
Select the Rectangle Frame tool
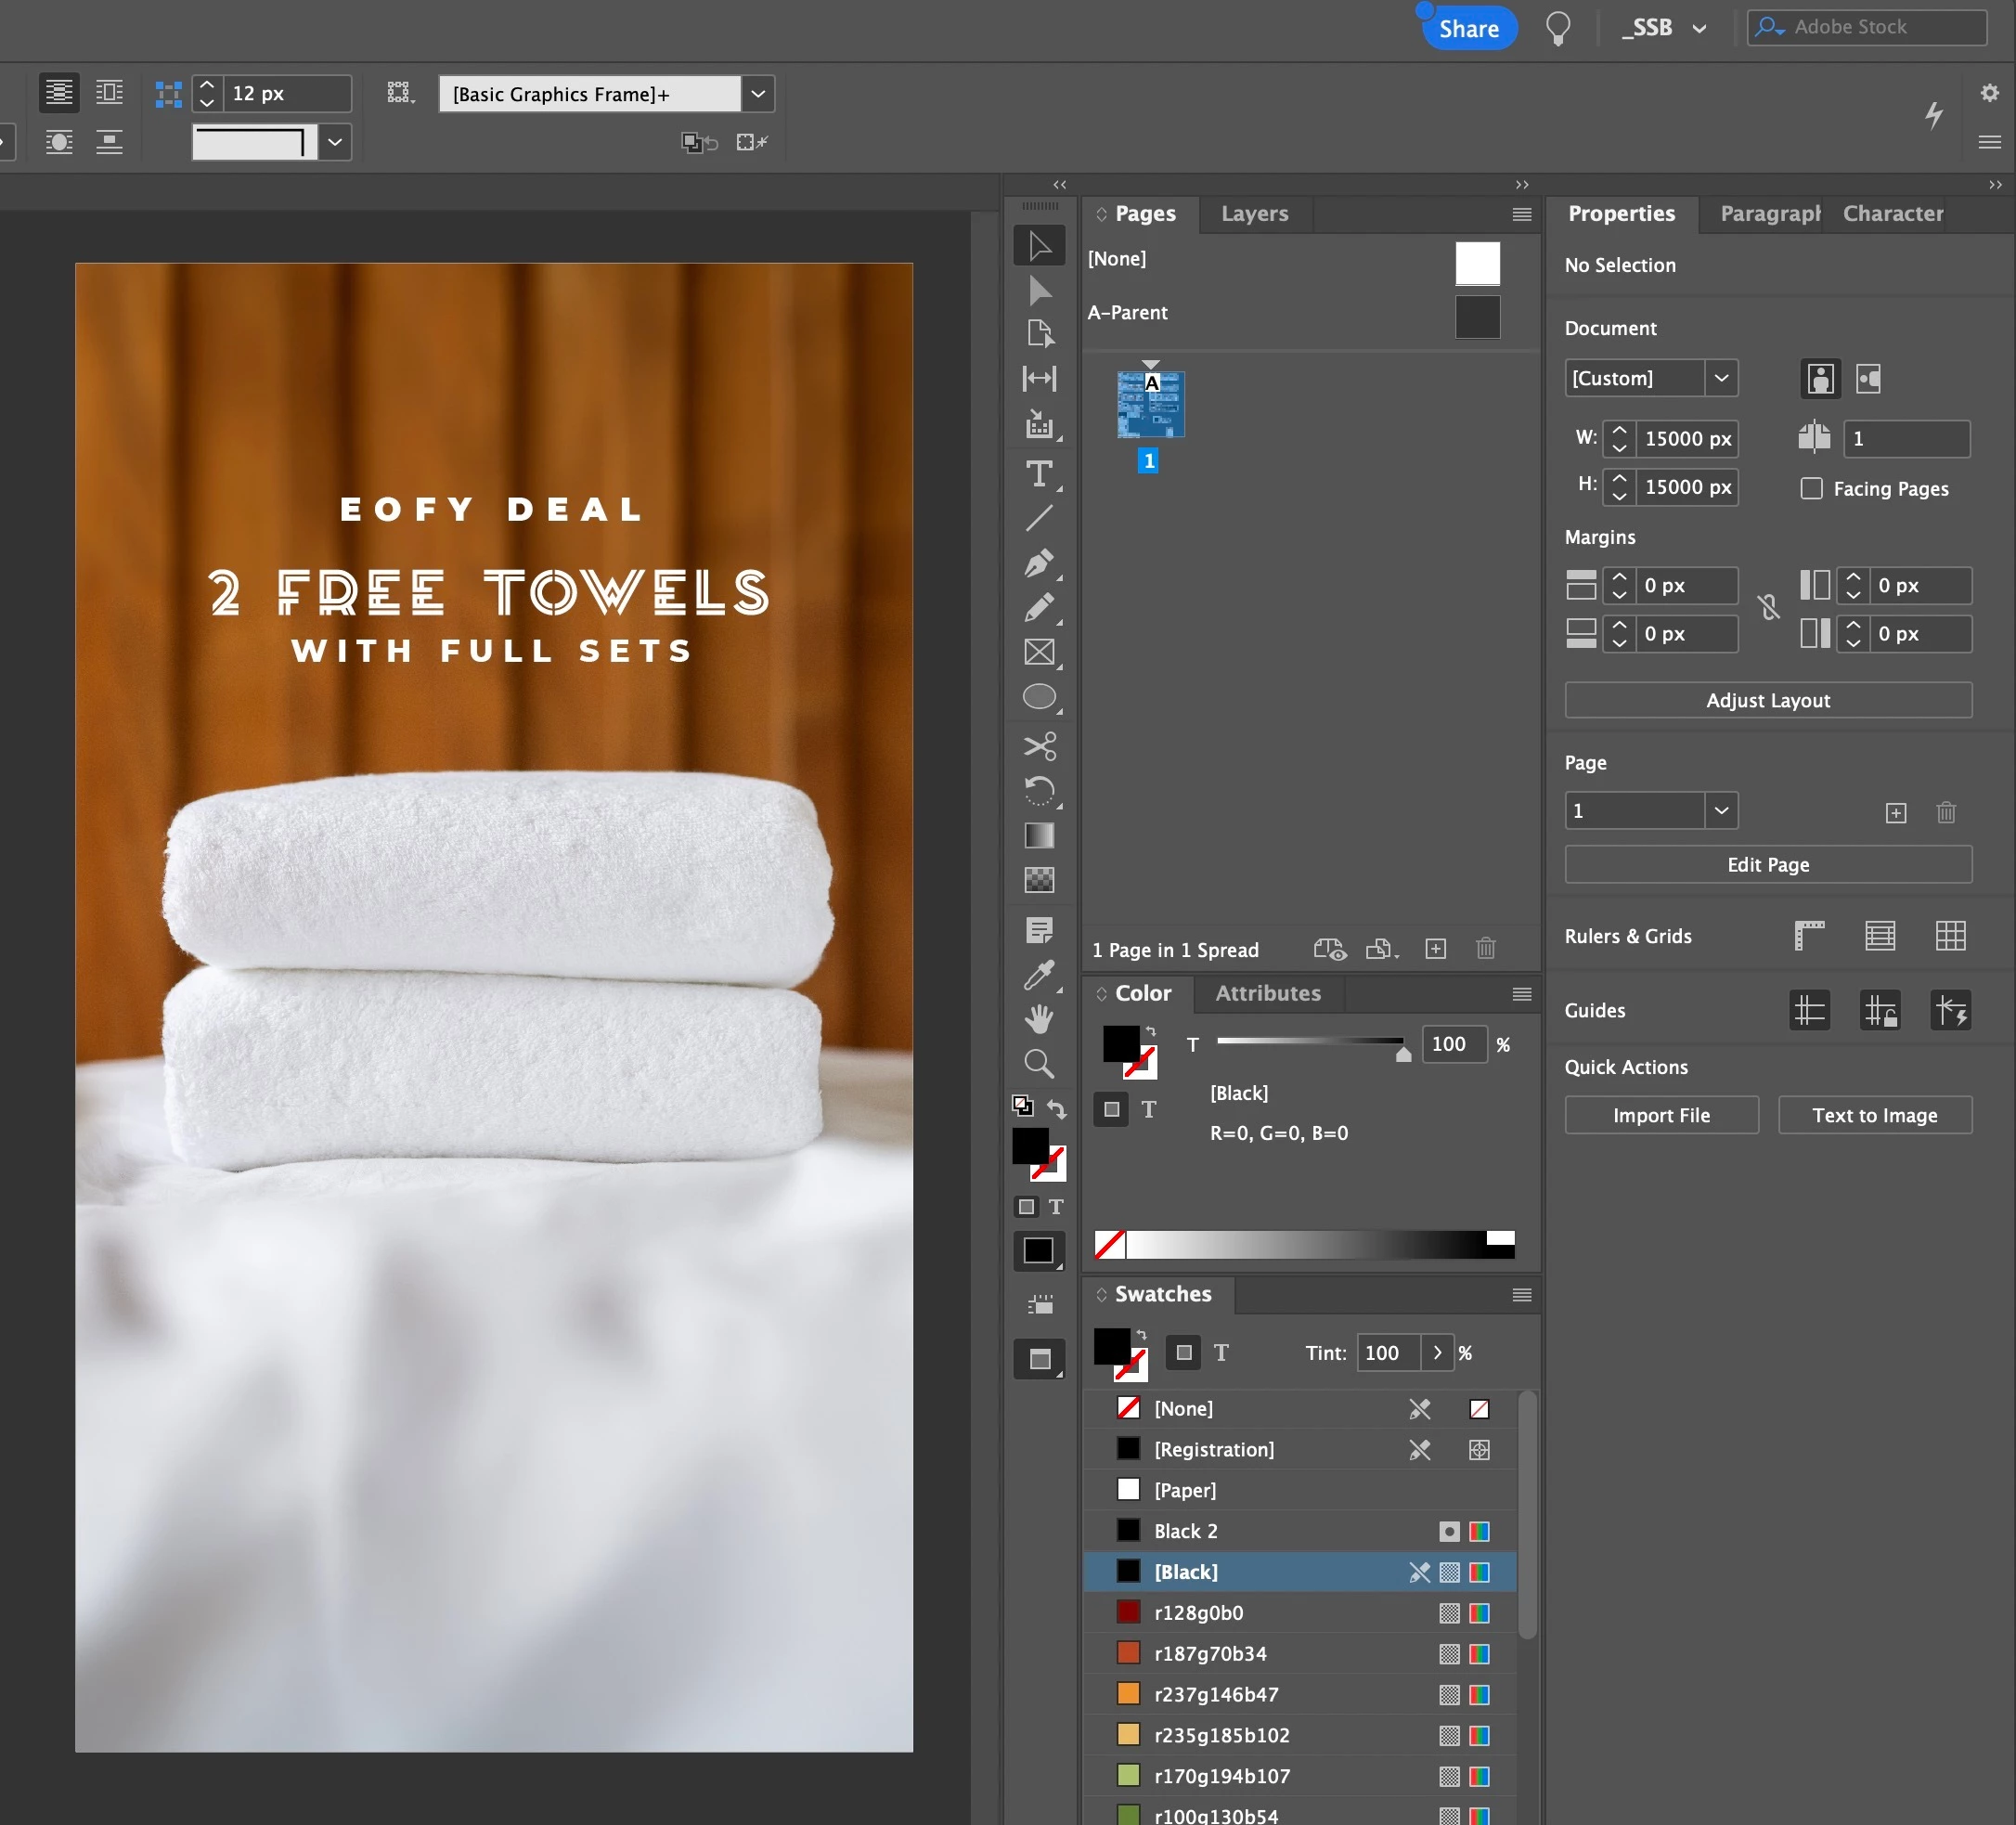point(1039,653)
